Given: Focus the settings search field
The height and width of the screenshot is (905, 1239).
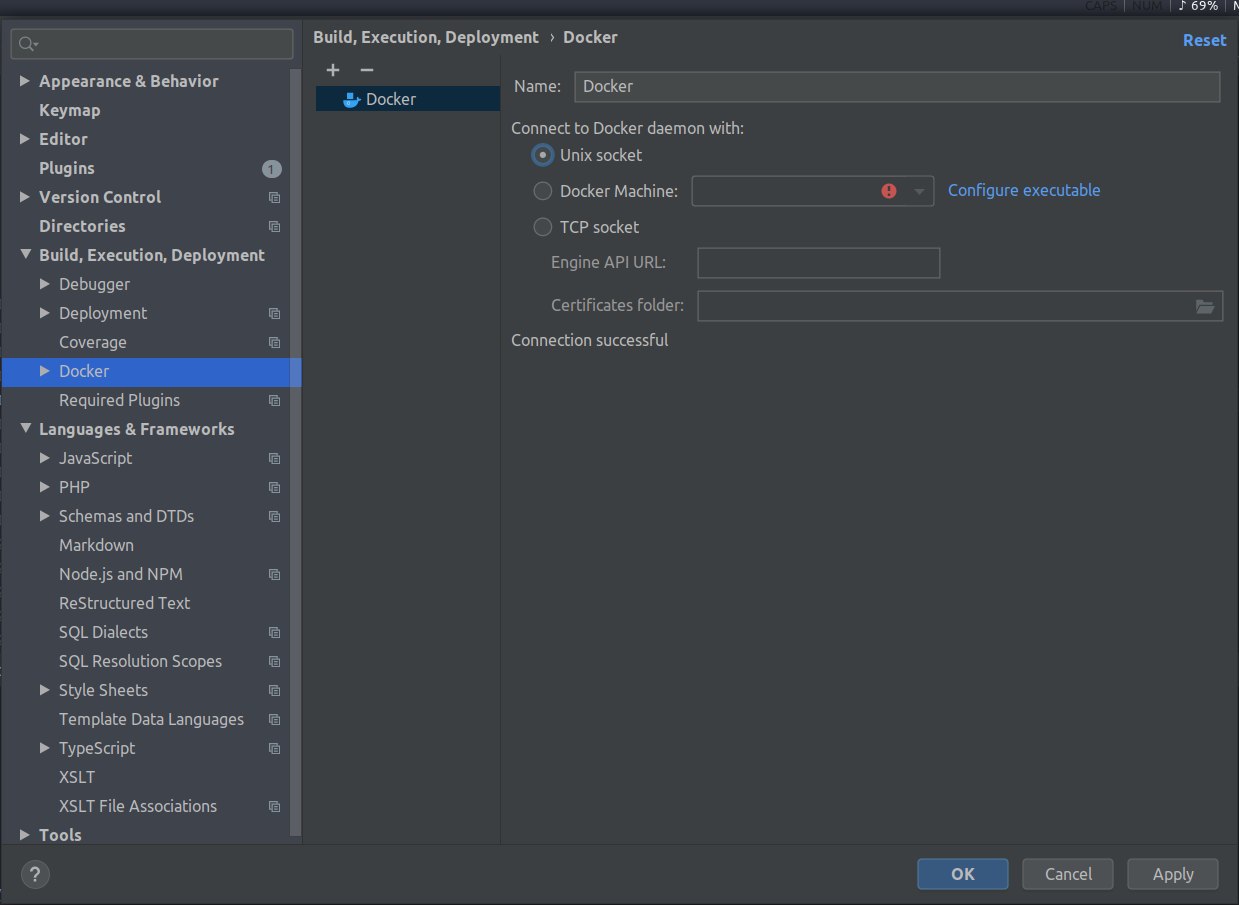Looking at the screenshot, I should [152, 44].
